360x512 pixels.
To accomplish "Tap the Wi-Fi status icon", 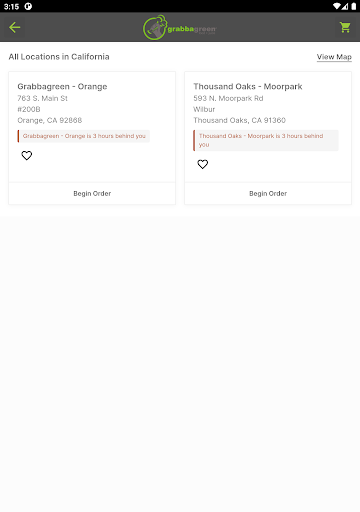I will tap(337, 6).
